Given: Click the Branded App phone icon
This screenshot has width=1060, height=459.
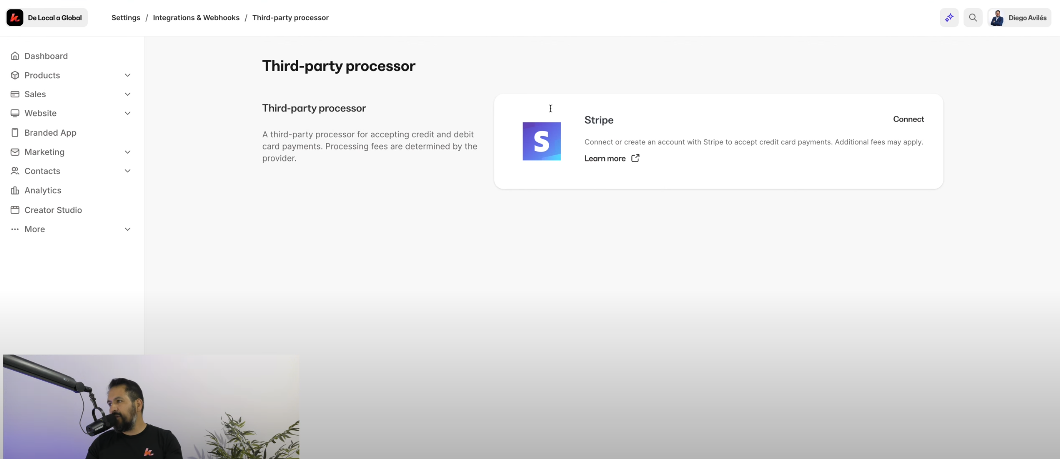Looking at the screenshot, I should click(x=15, y=133).
